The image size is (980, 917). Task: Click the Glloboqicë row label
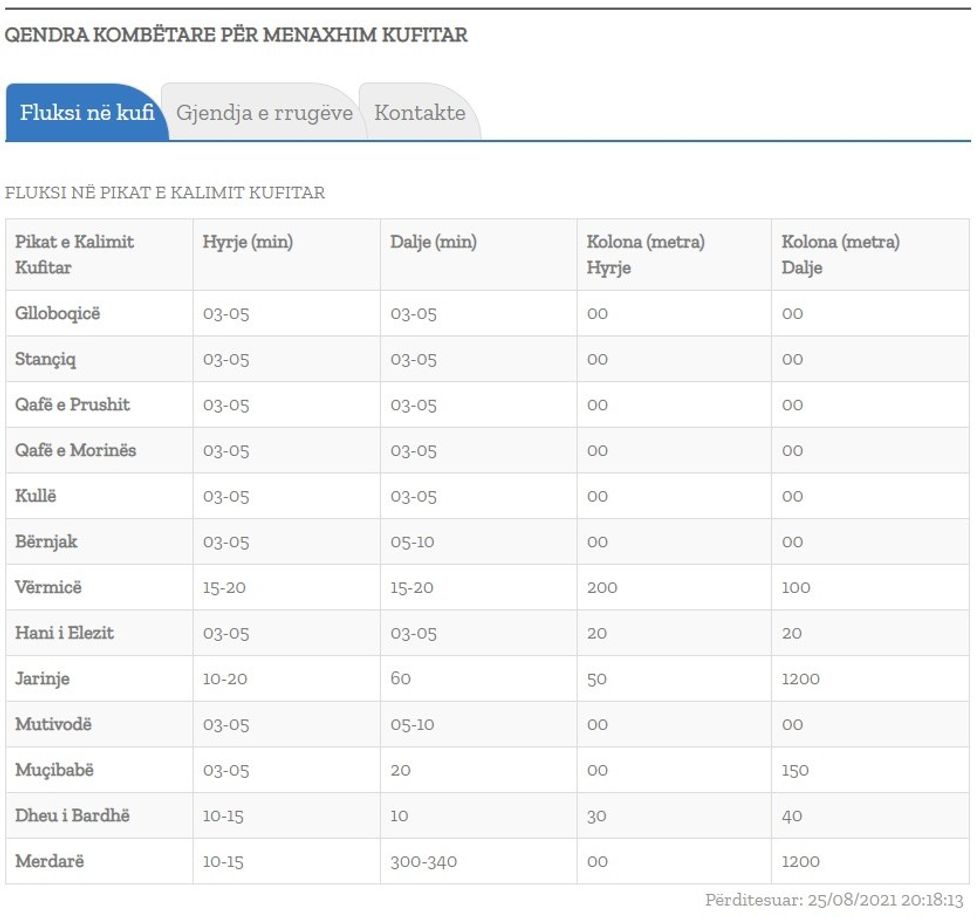pos(58,314)
